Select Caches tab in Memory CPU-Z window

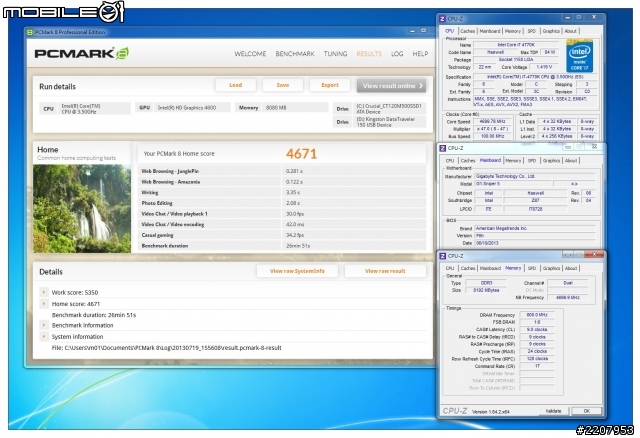pyautogui.click(x=468, y=268)
